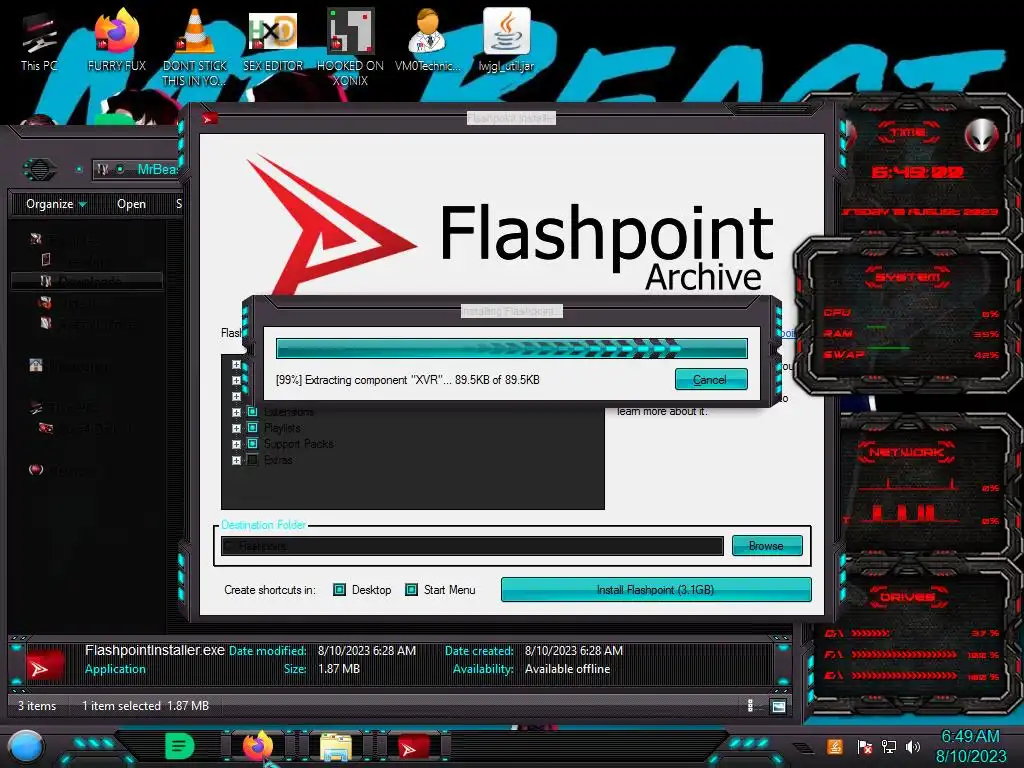Enable the Extras component checkbox

(252, 460)
